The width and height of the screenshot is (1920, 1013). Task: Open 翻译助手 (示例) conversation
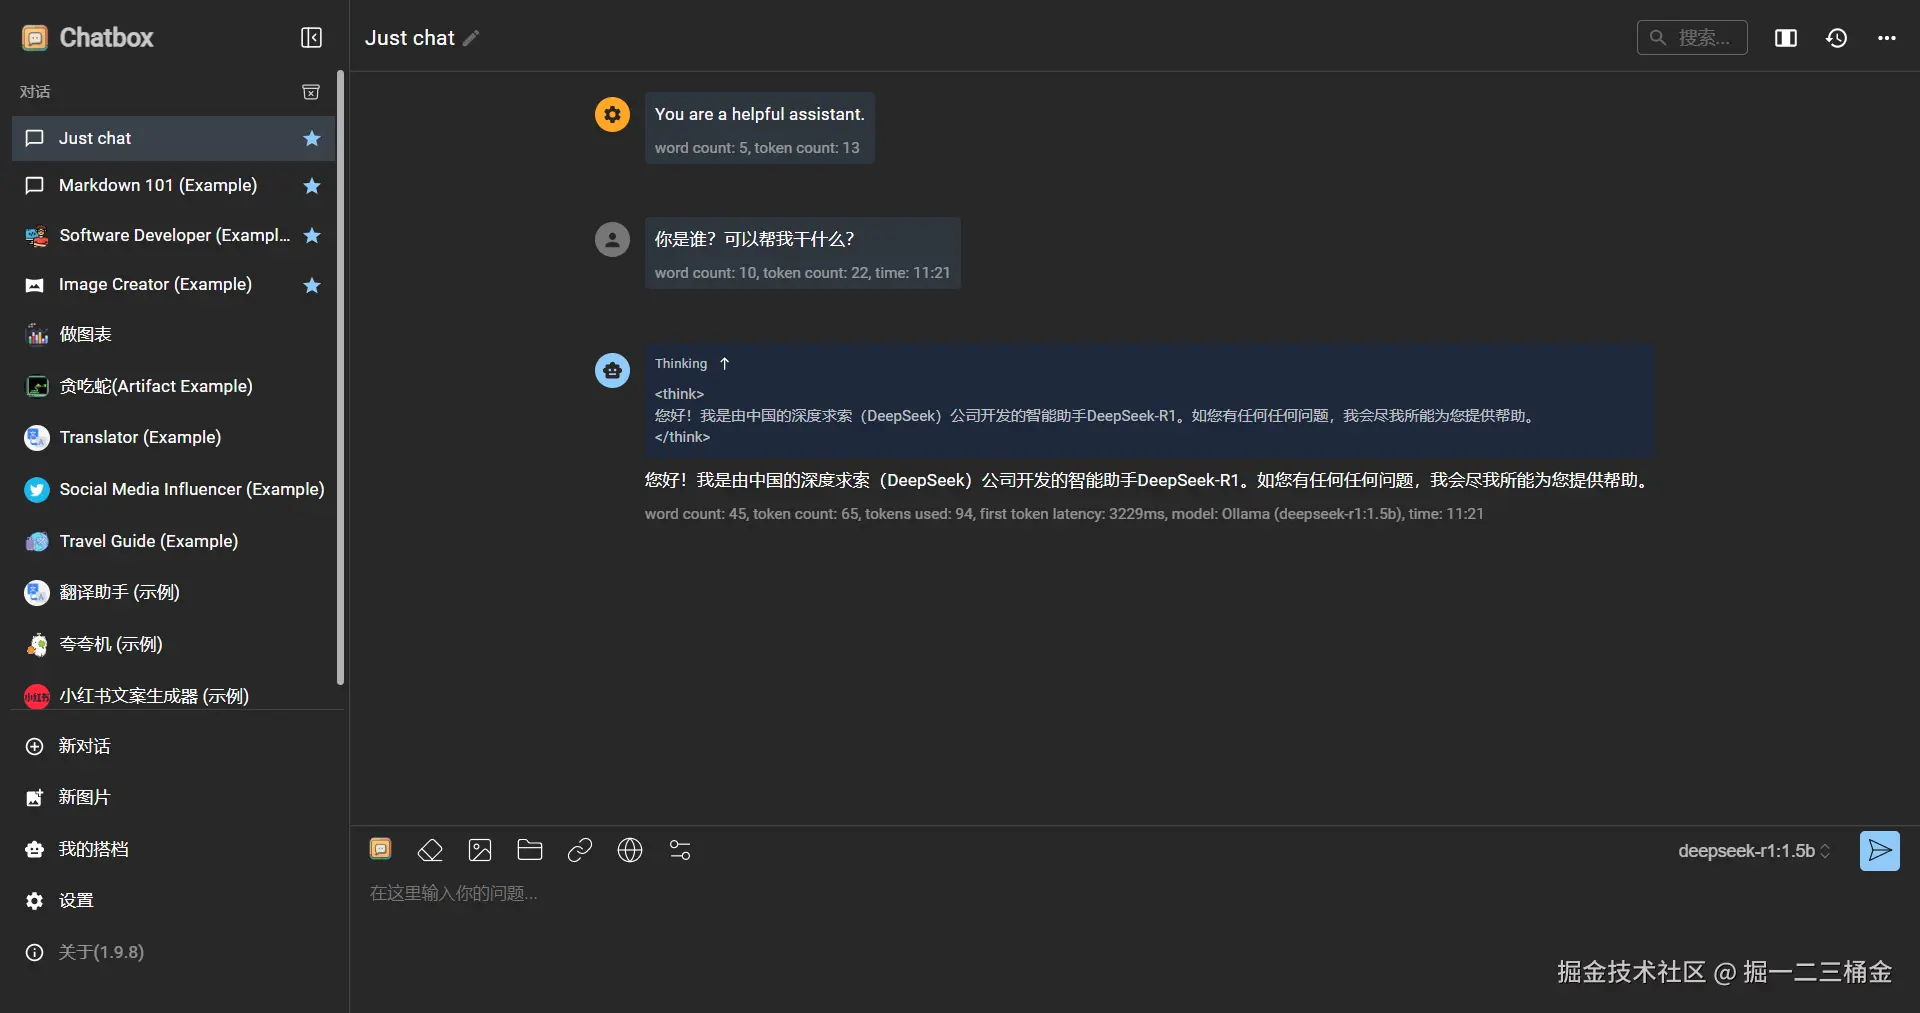(x=173, y=593)
